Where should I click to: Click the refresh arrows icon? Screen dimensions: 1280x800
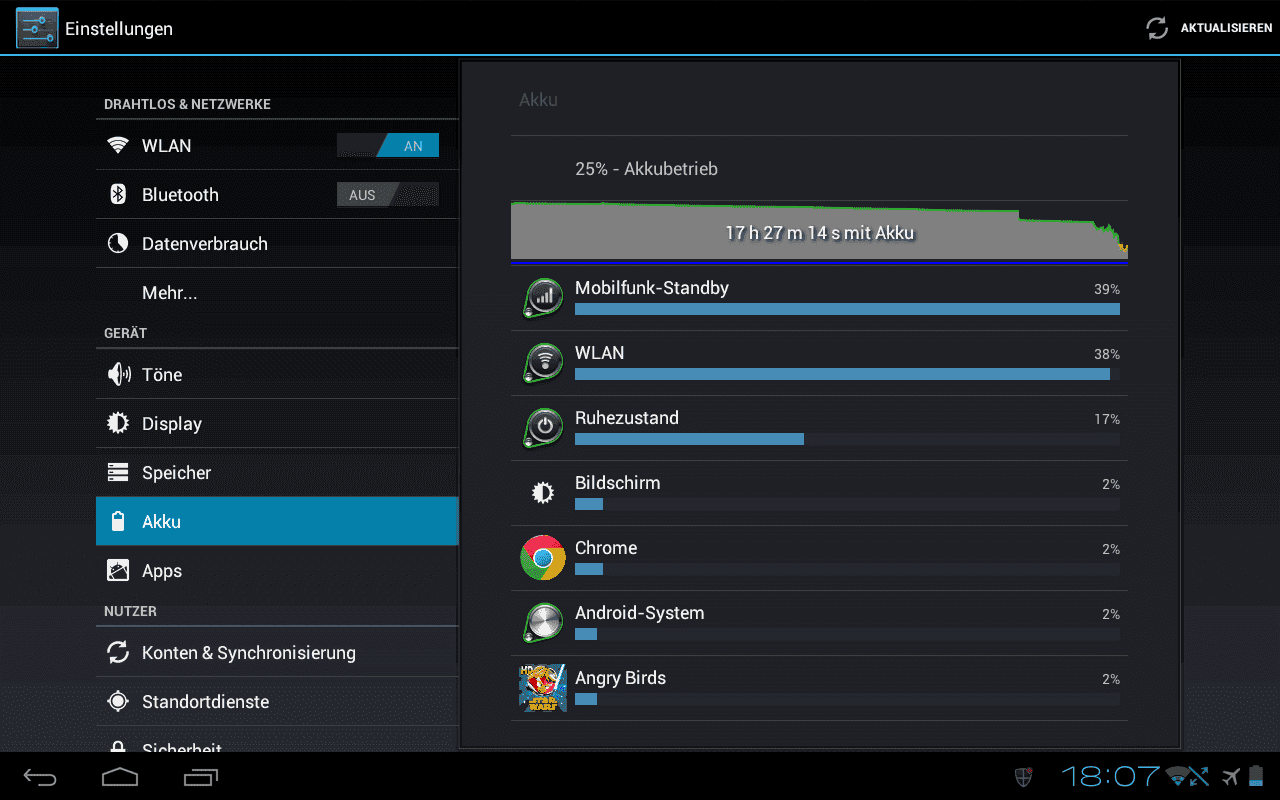pos(1157,28)
